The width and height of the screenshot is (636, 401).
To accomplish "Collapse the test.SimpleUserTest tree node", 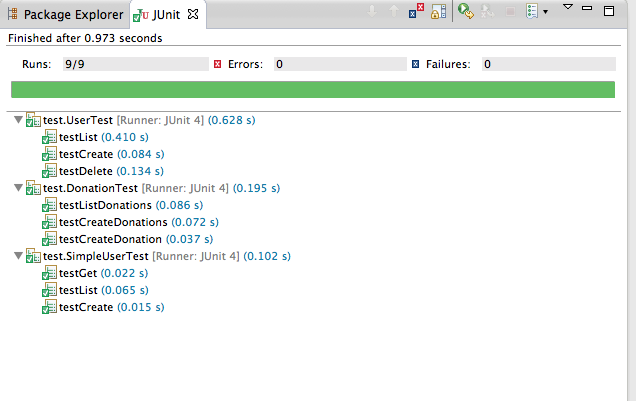I will (x=18, y=256).
